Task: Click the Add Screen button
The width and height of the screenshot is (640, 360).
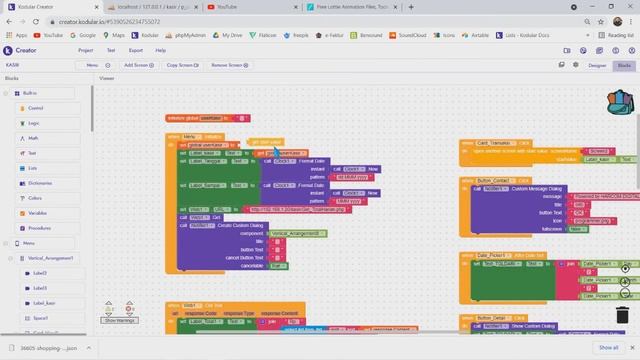Action: [x=139, y=65]
